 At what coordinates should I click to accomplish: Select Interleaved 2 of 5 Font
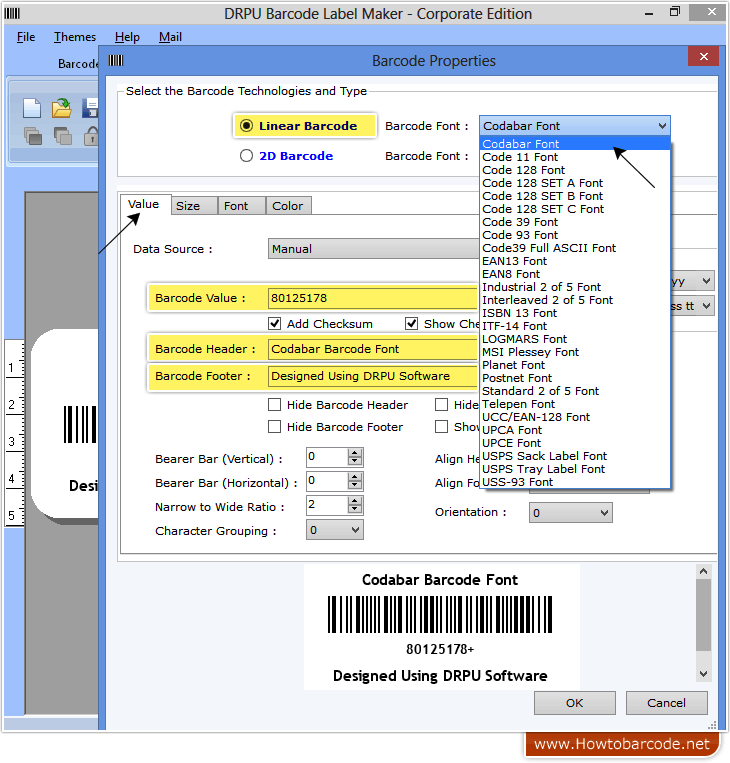[575, 300]
